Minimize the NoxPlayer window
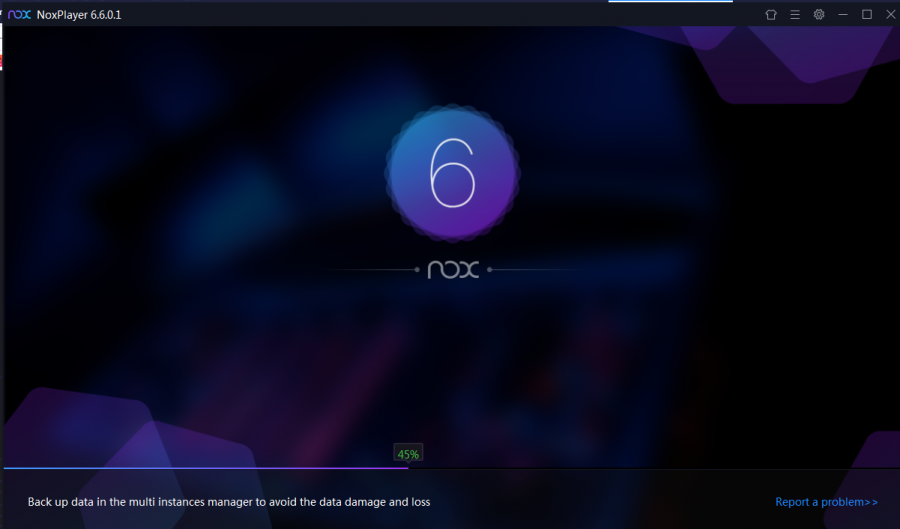 843,15
